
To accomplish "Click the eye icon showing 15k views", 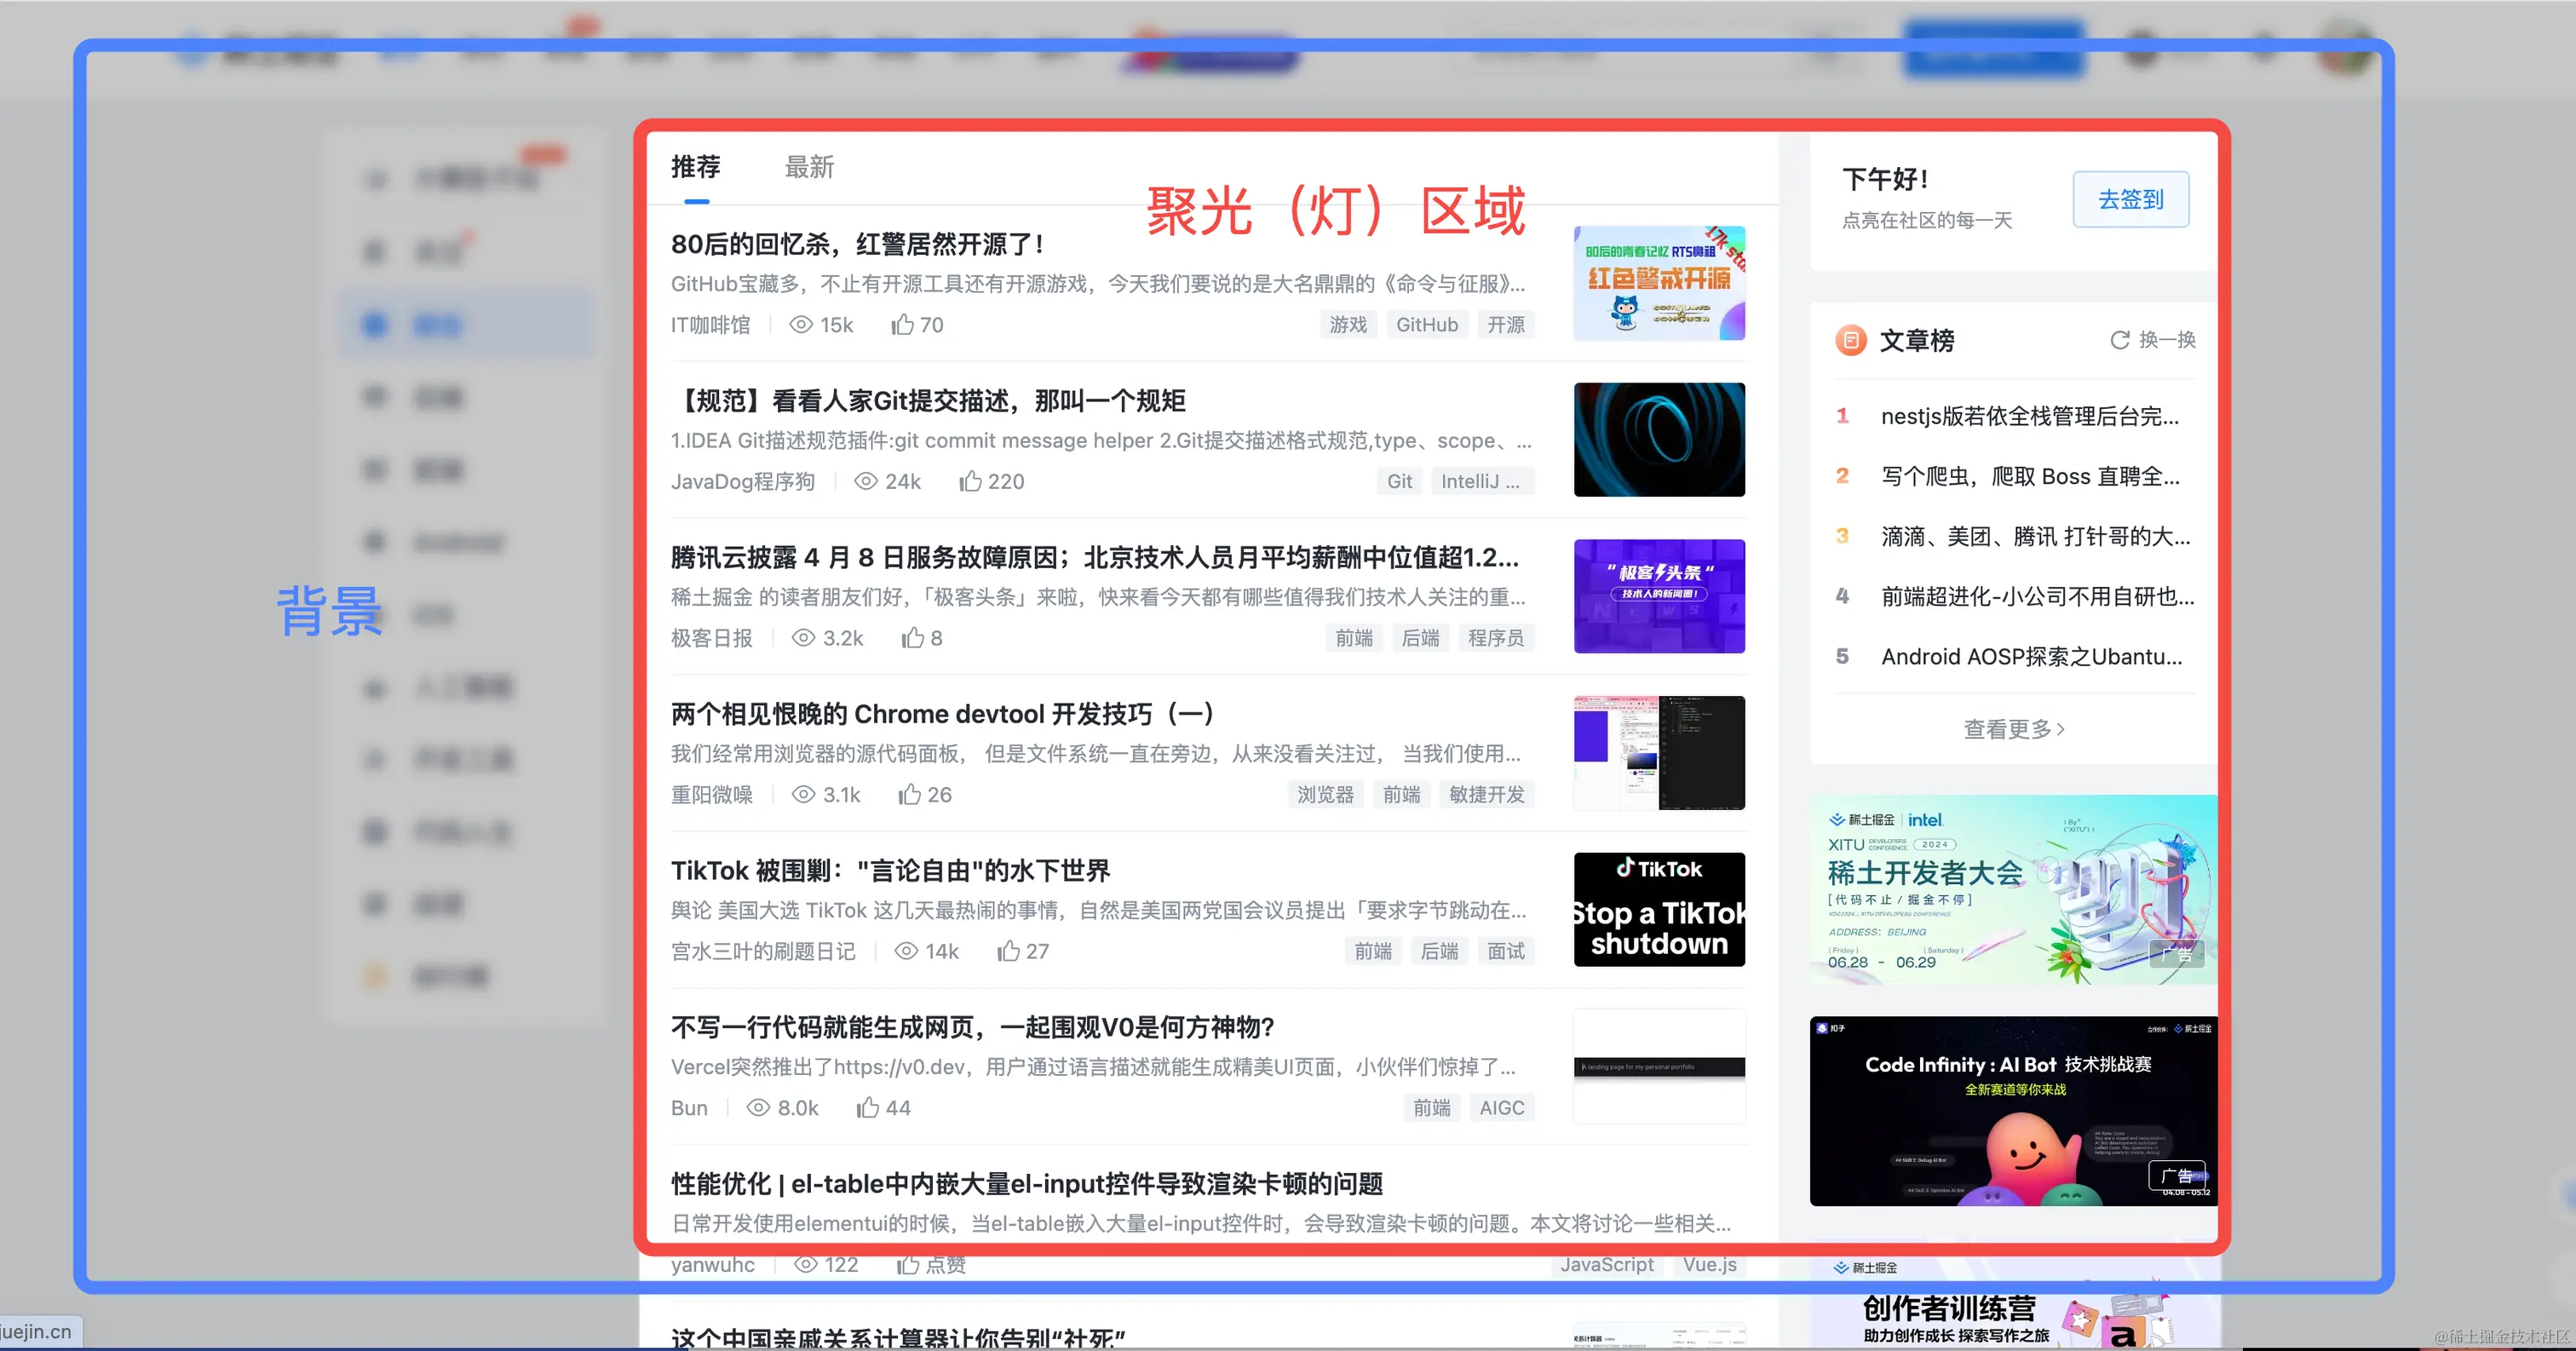I will point(801,325).
